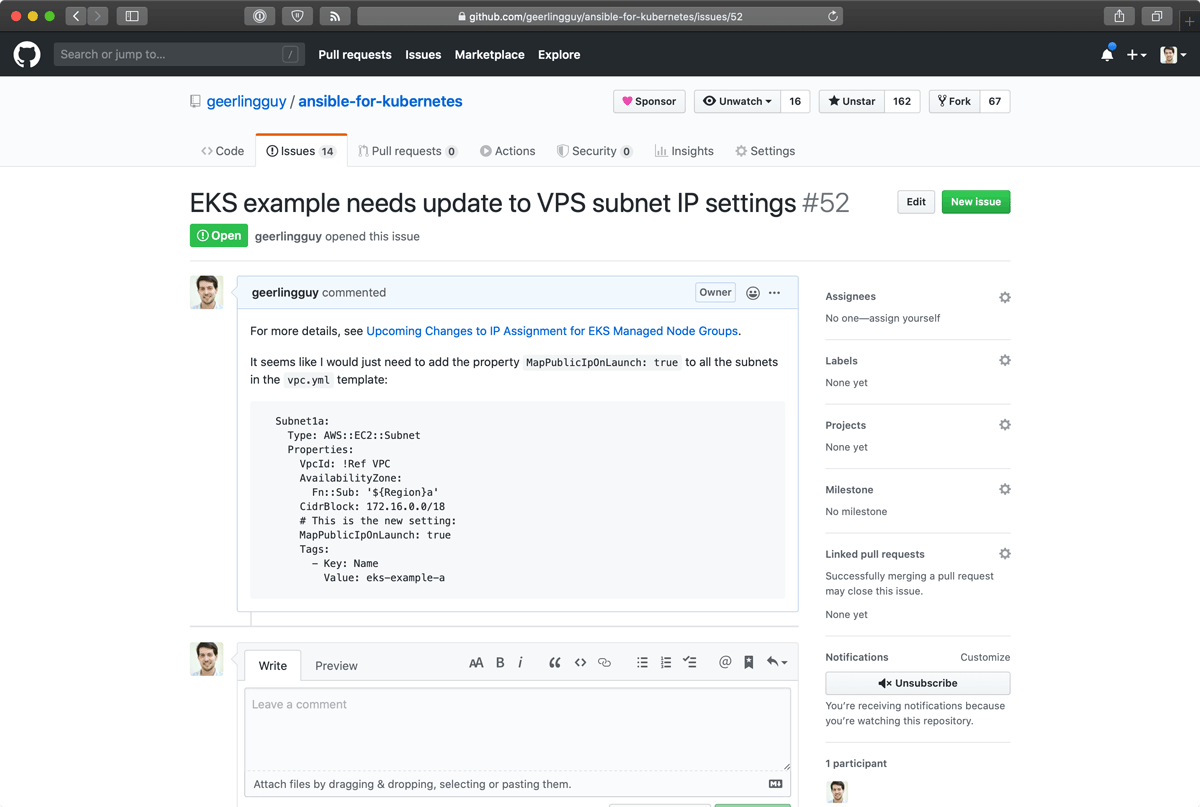Open Labels gear settings
This screenshot has width=1200, height=807.
click(1005, 360)
